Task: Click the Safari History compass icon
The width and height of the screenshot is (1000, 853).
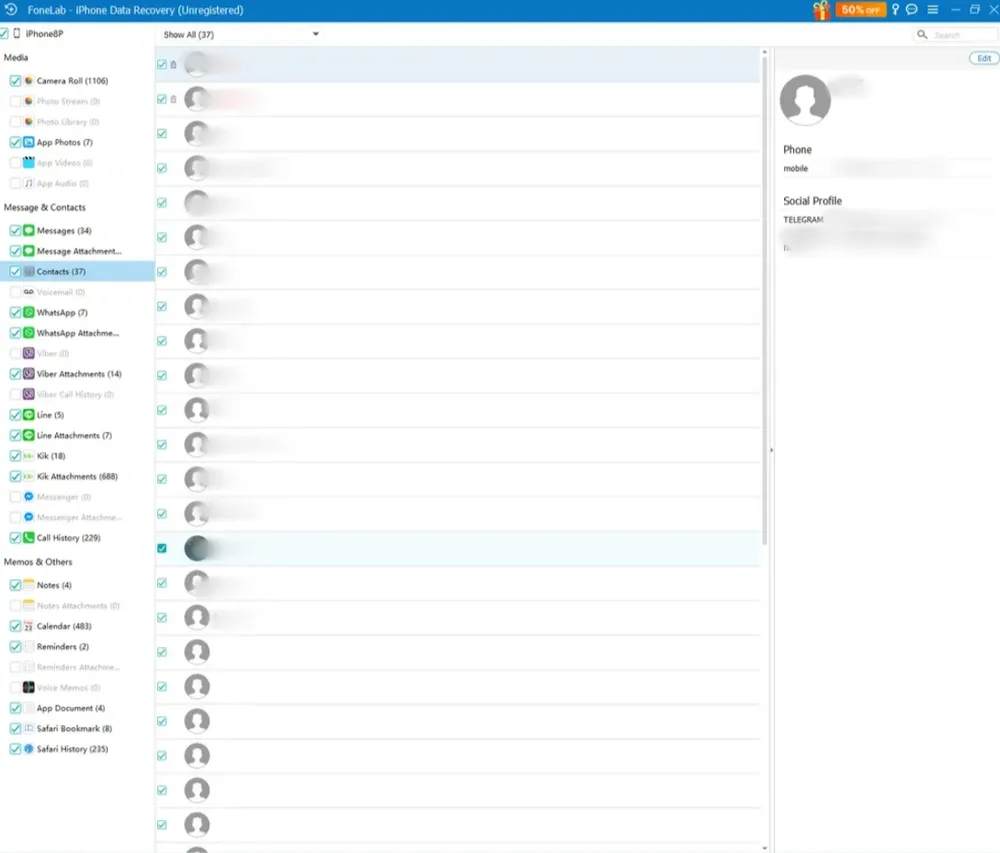Action: tap(29, 749)
